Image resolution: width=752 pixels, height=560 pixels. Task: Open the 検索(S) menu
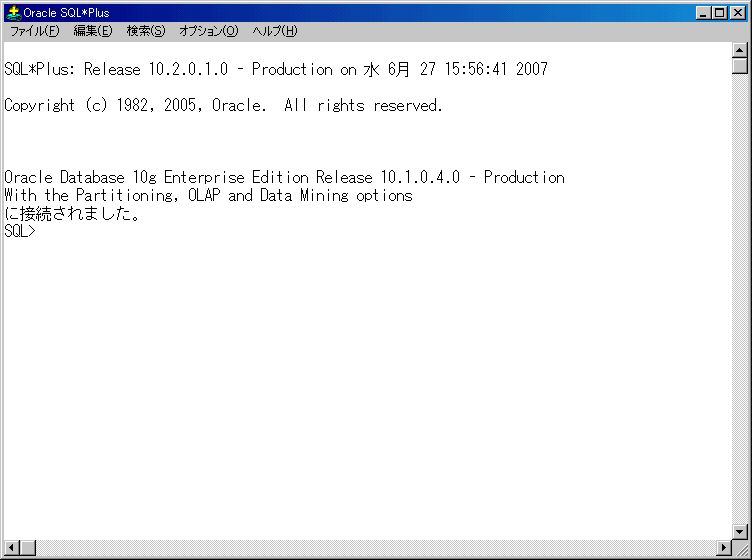tap(145, 31)
